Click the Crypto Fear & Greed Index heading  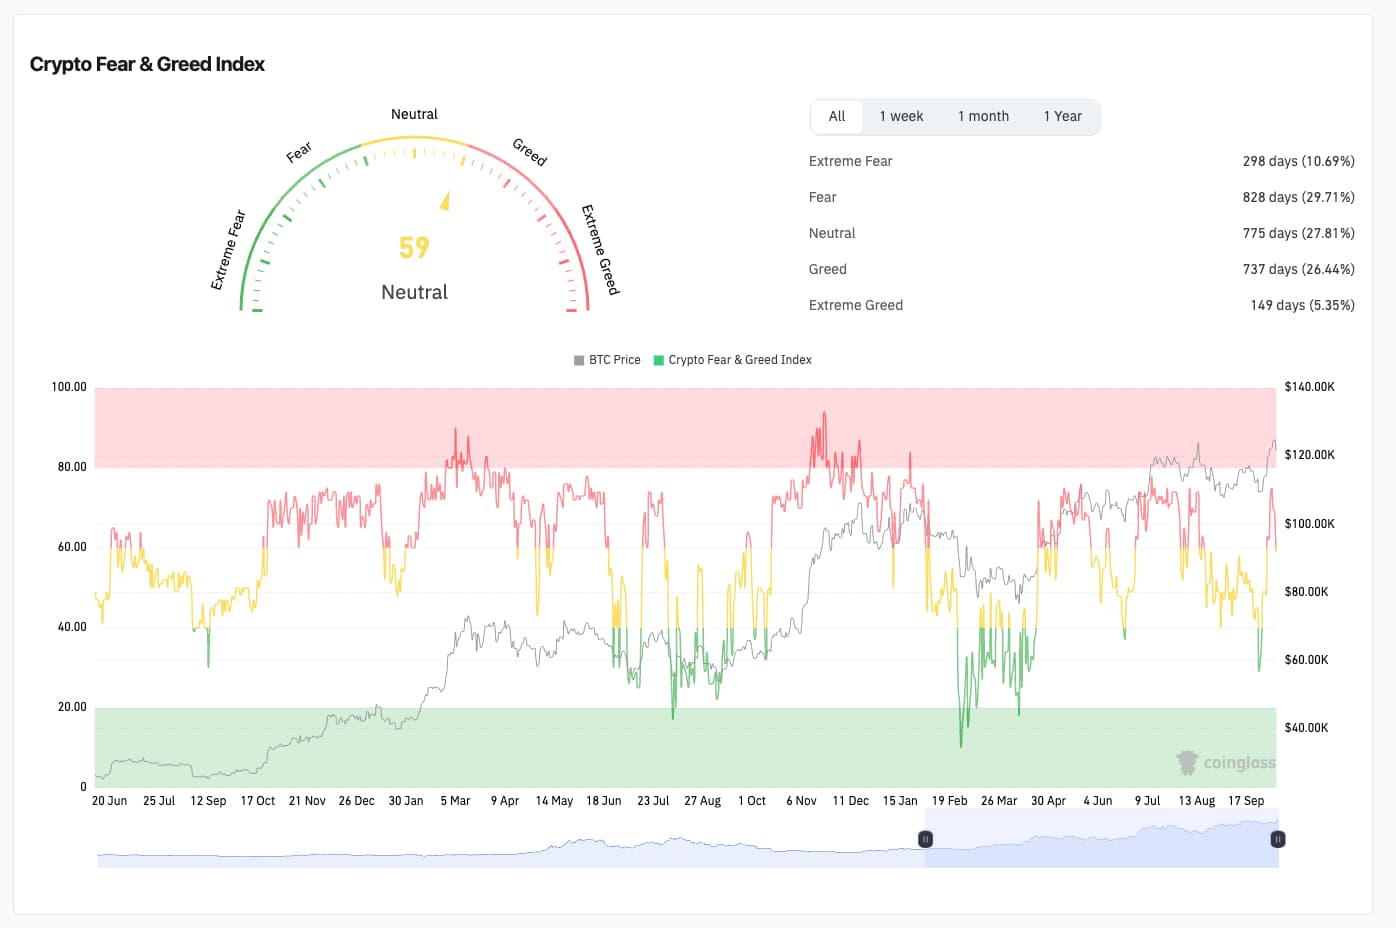tap(147, 64)
